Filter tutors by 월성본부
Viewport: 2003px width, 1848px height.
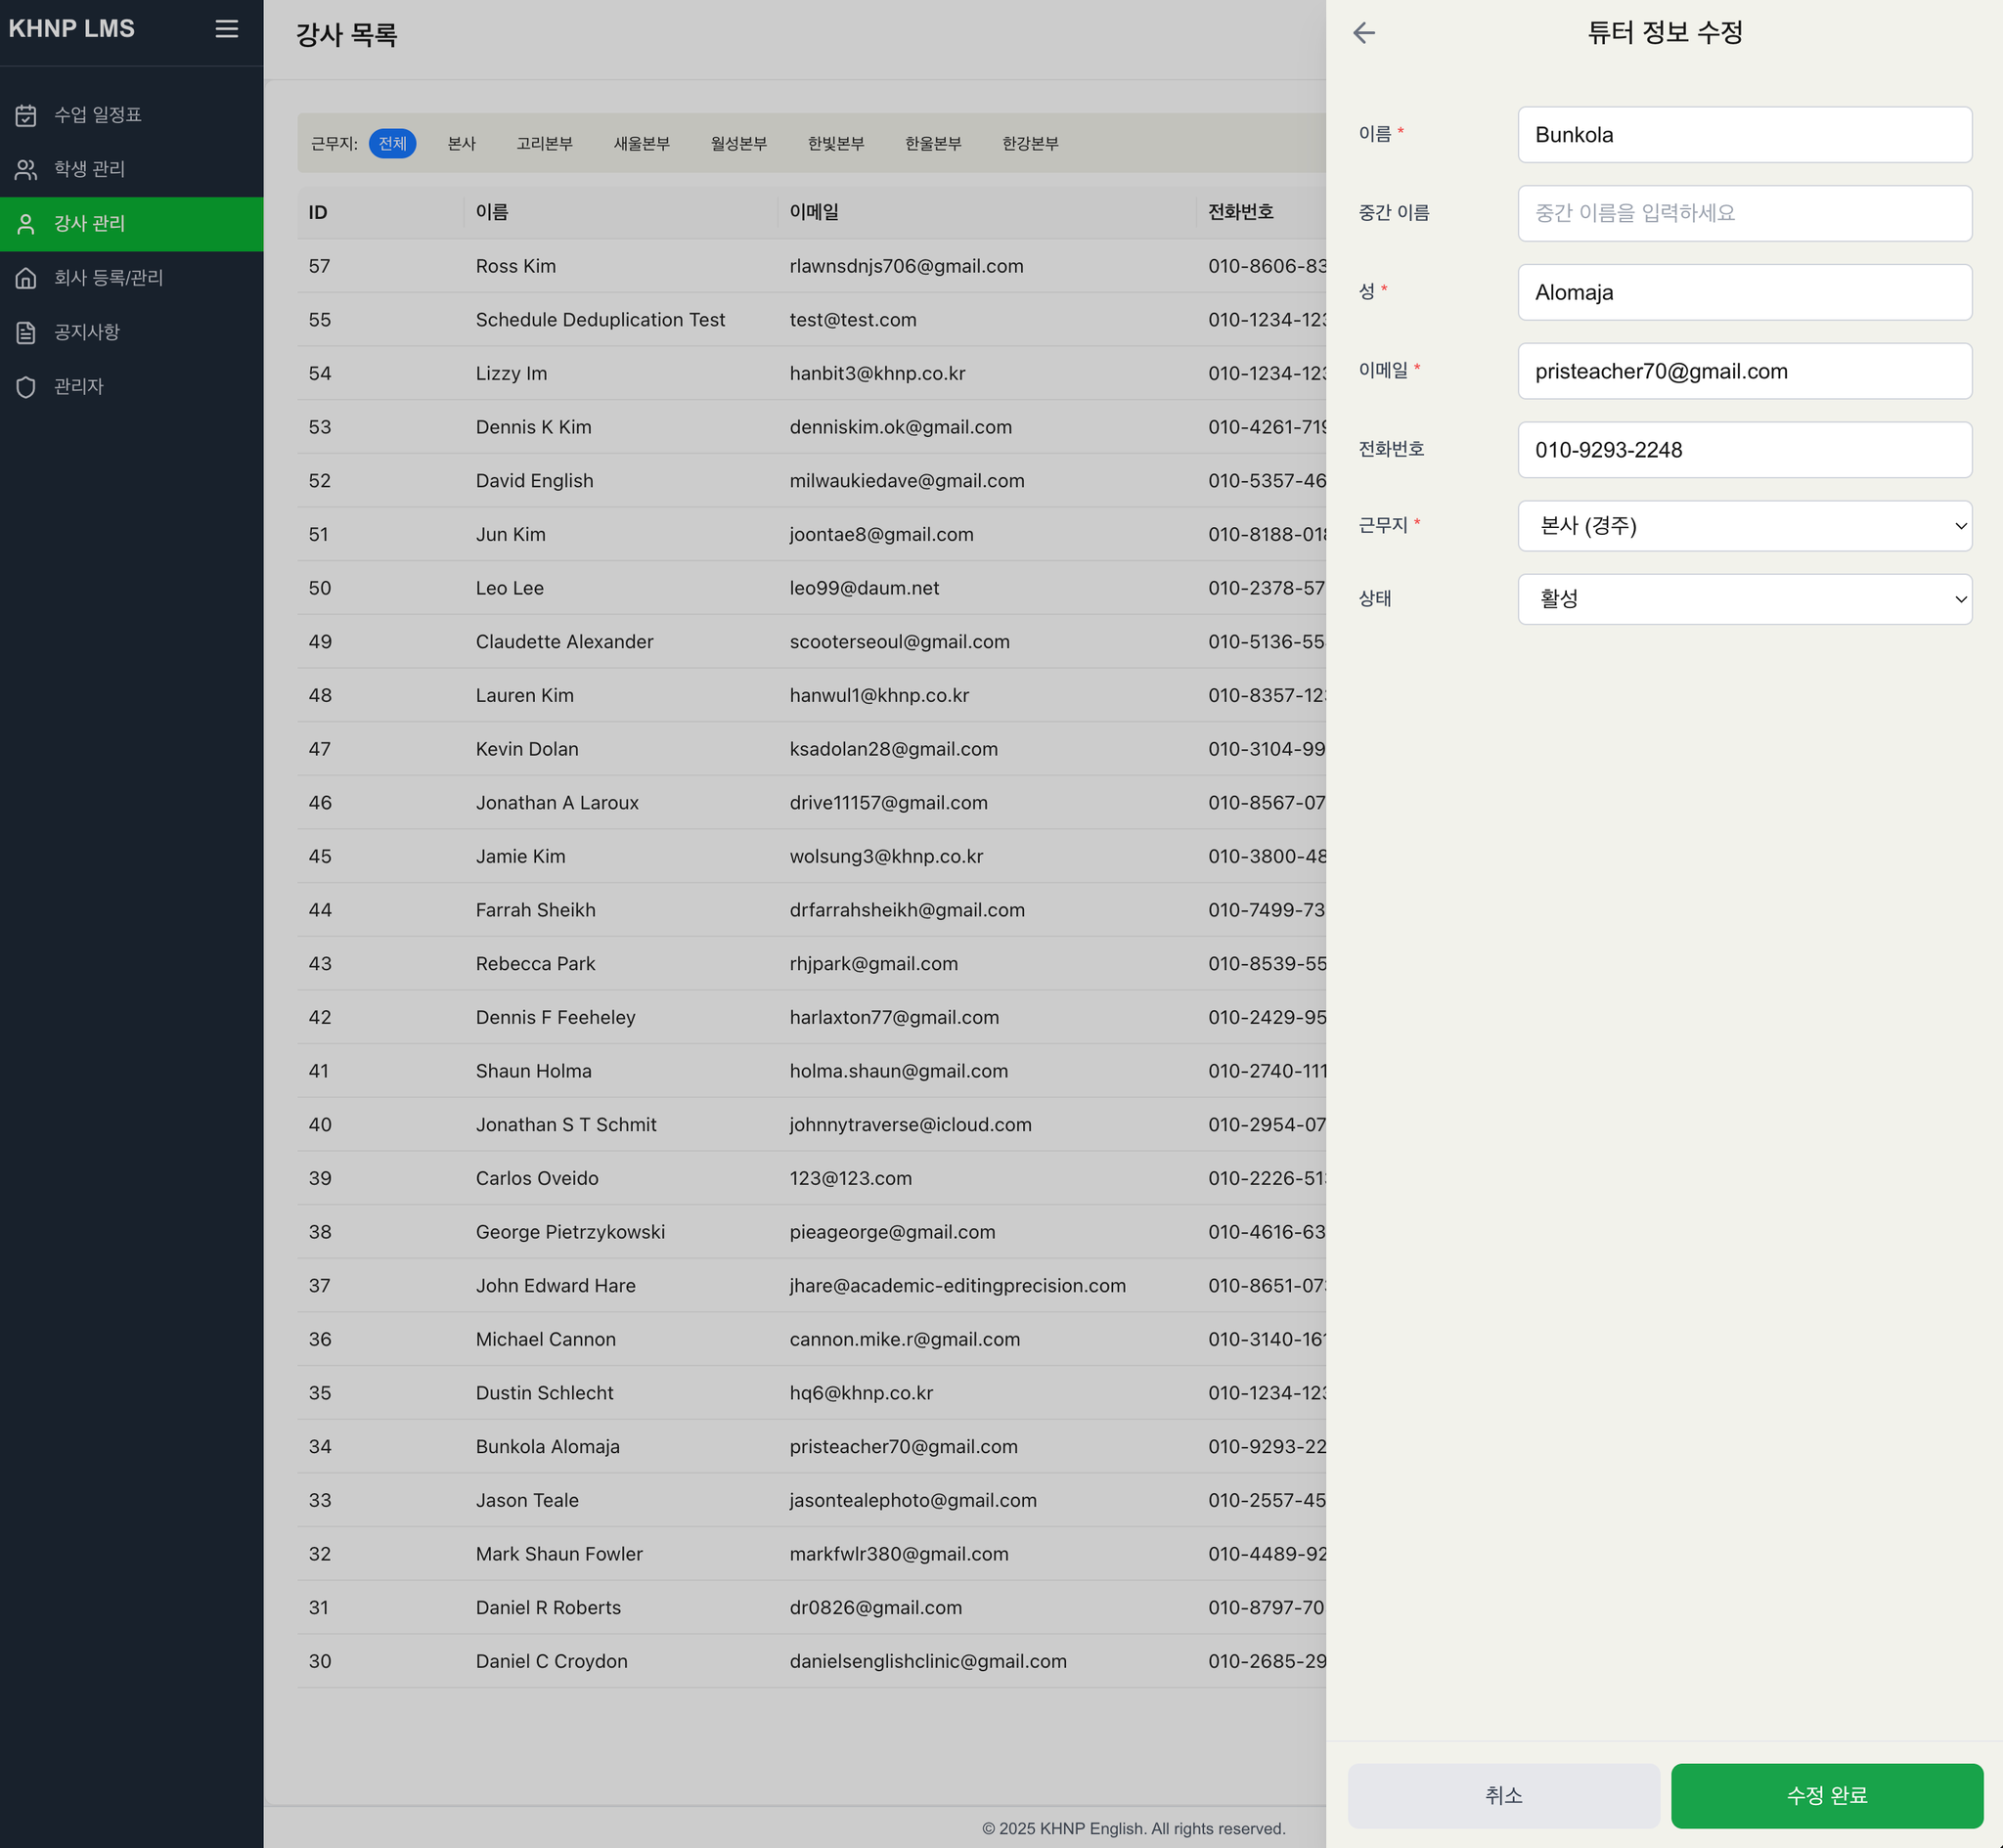tap(738, 144)
